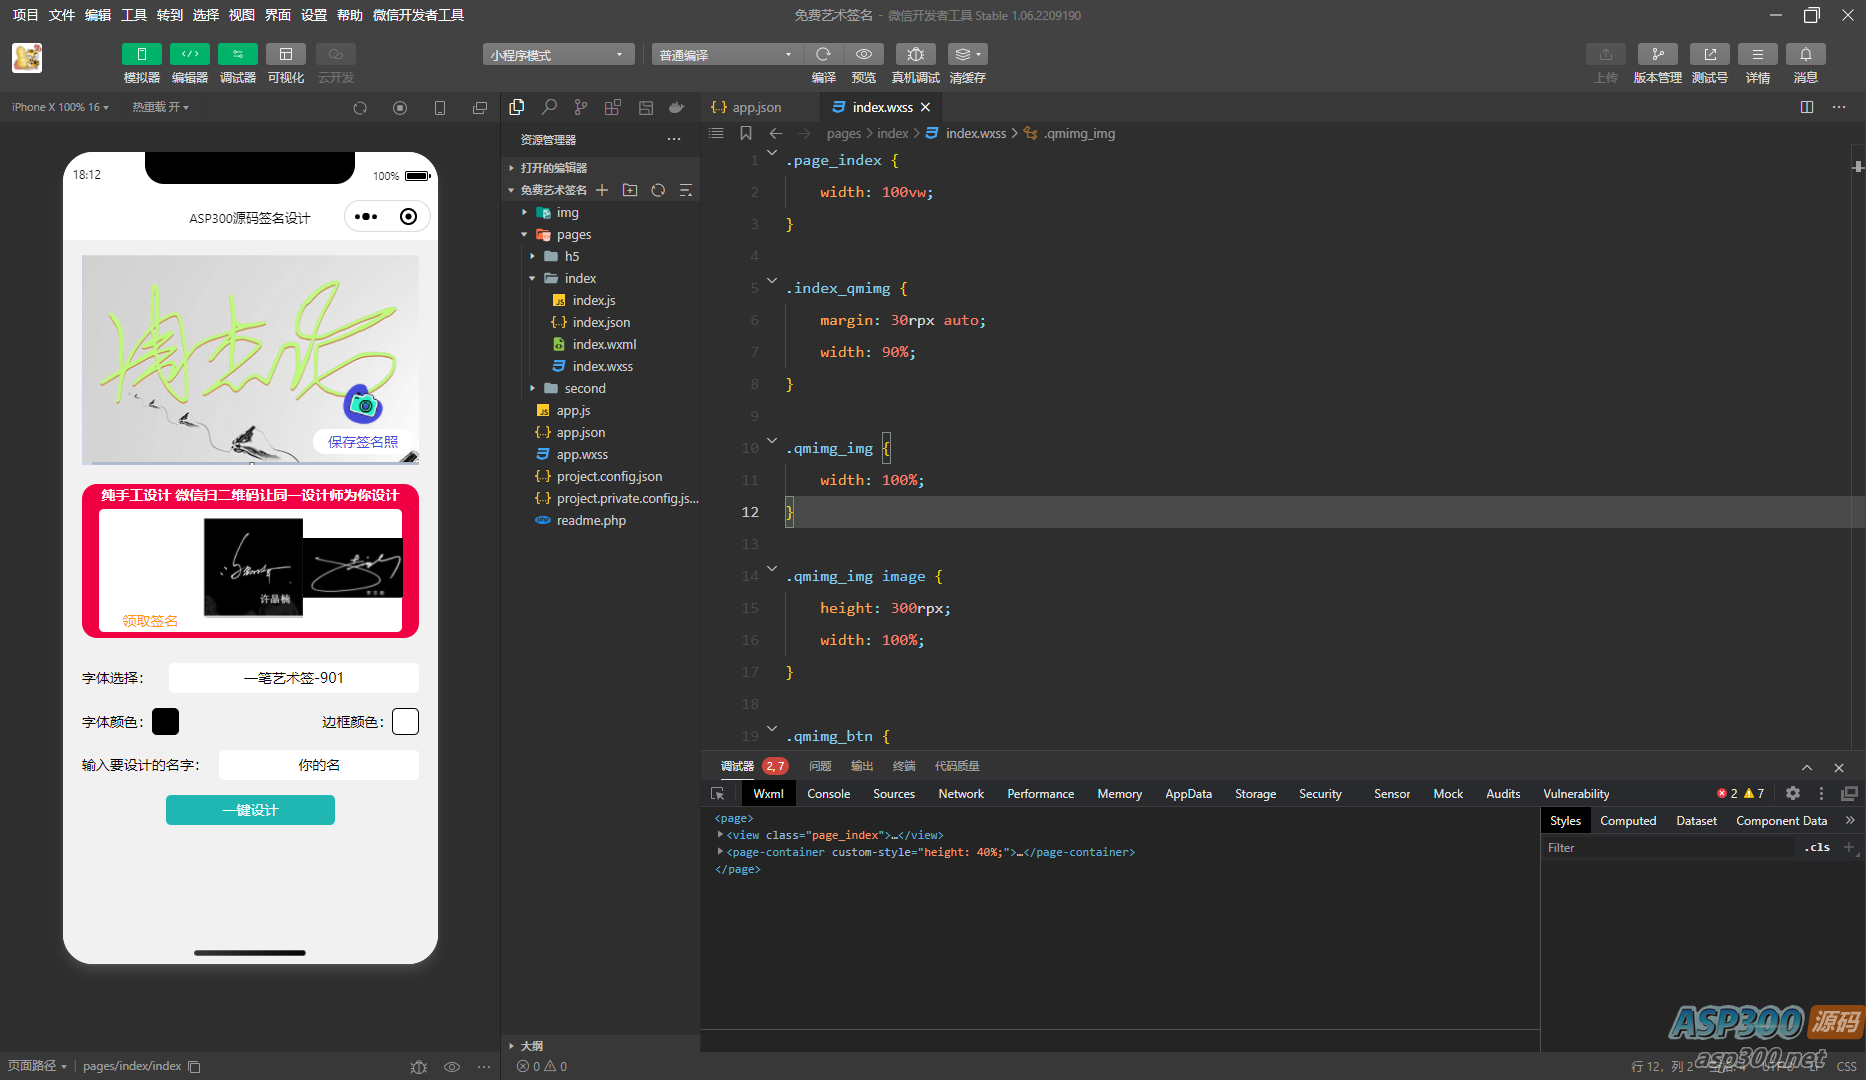1866x1080 pixels.
Task: Refresh the file explorer
Action: coord(658,190)
